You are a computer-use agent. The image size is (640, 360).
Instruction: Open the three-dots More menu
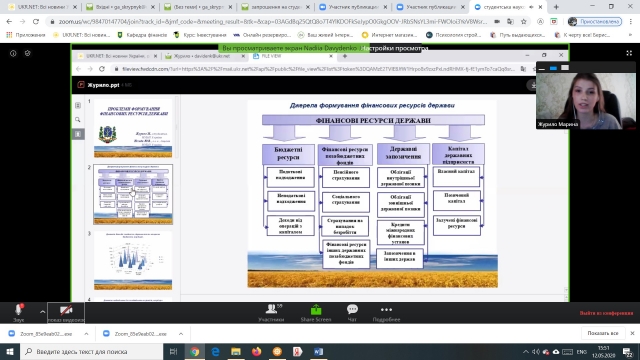click(386, 313)
